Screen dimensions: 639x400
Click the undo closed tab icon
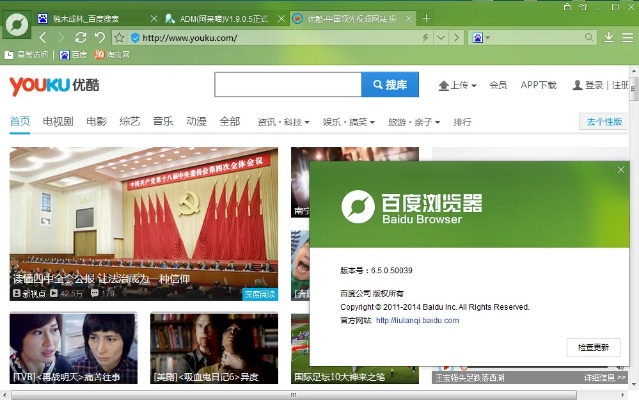click(x=100, y=37)
